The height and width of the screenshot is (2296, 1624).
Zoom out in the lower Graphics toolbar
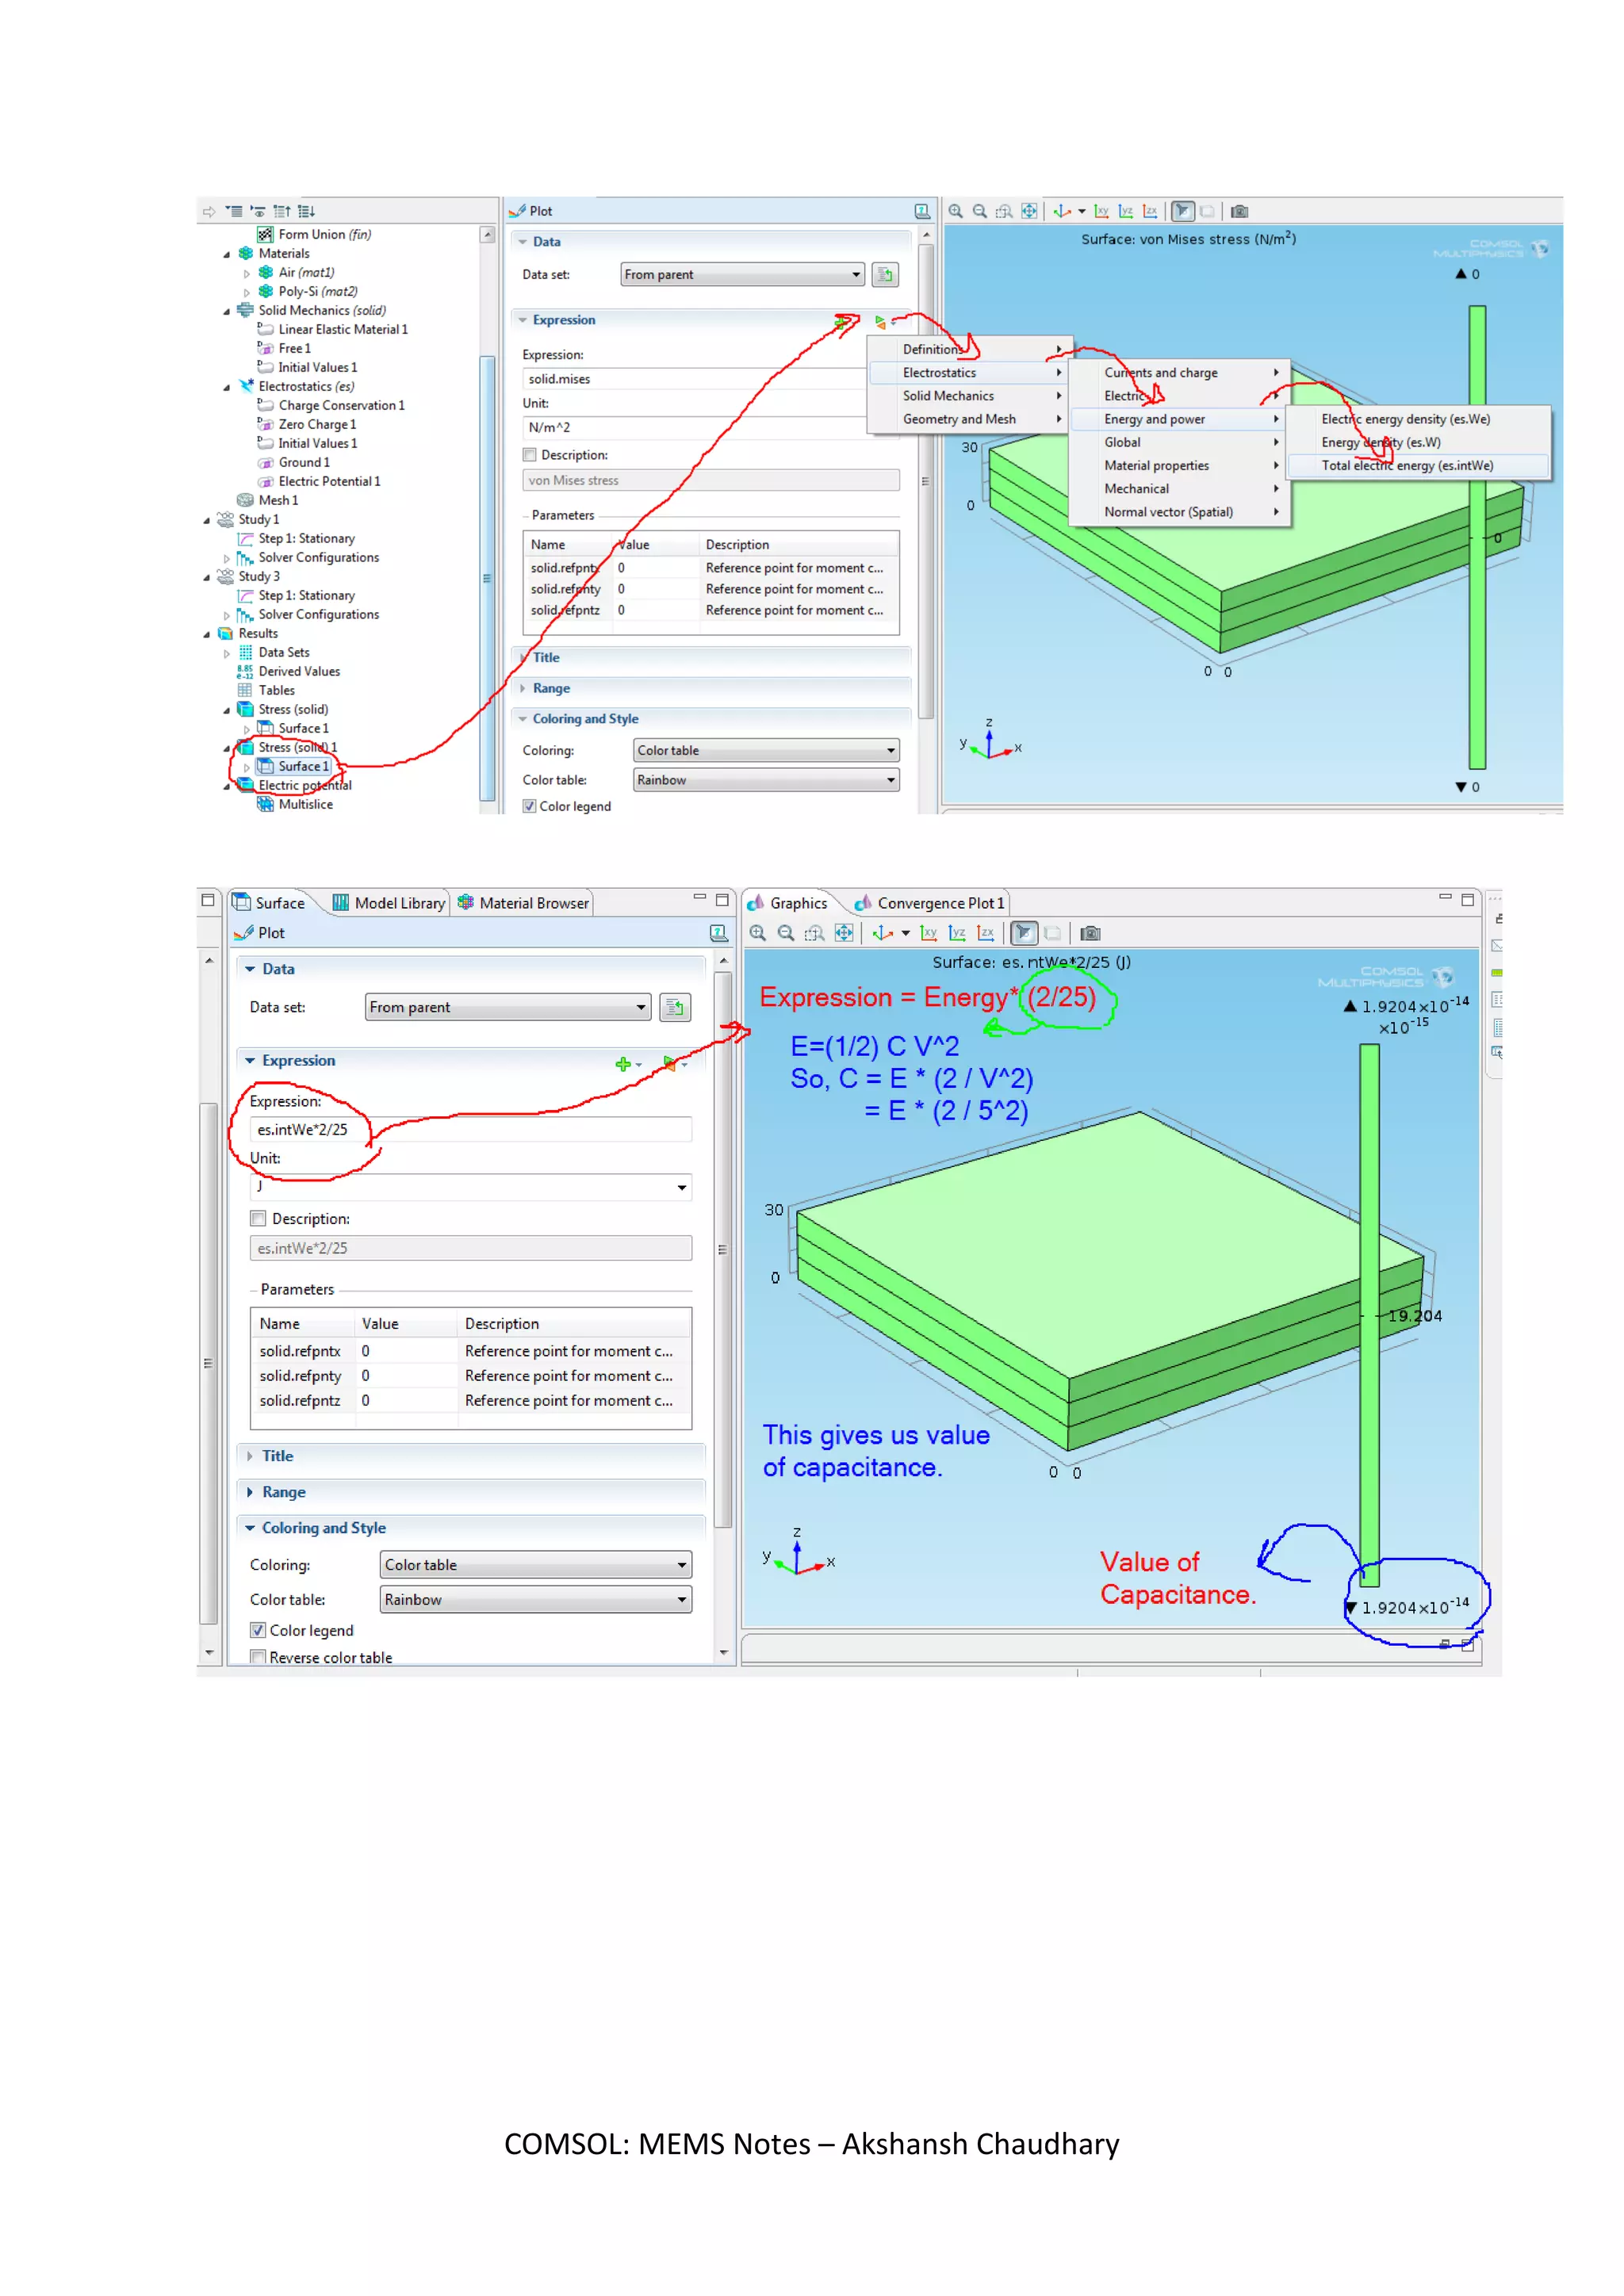click(x=786, y=933)
